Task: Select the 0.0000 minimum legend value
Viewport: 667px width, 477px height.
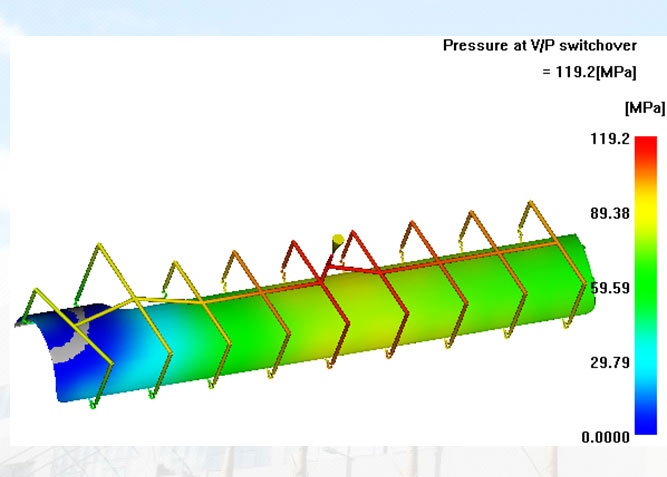Action: pyautogui.click(x=606, y=437)
